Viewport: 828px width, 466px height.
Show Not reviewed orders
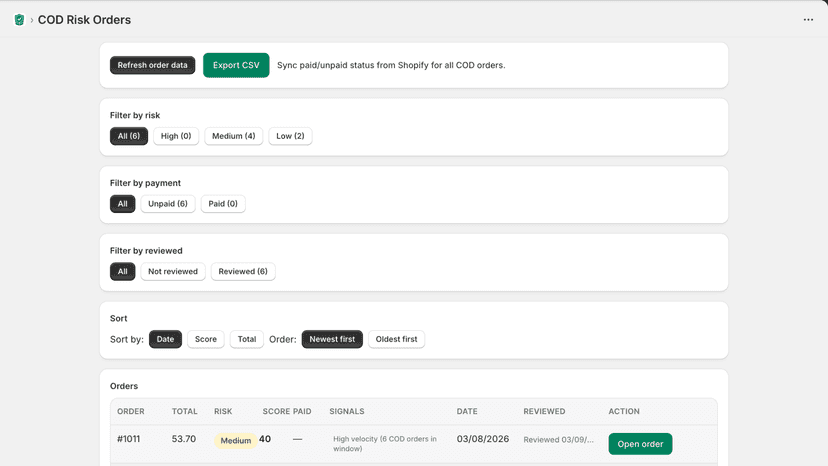point(173,271)
